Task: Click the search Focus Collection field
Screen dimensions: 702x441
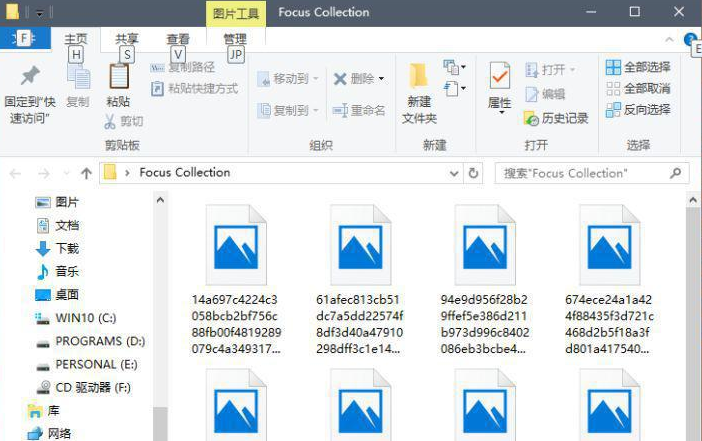Action: coord(591,173)
